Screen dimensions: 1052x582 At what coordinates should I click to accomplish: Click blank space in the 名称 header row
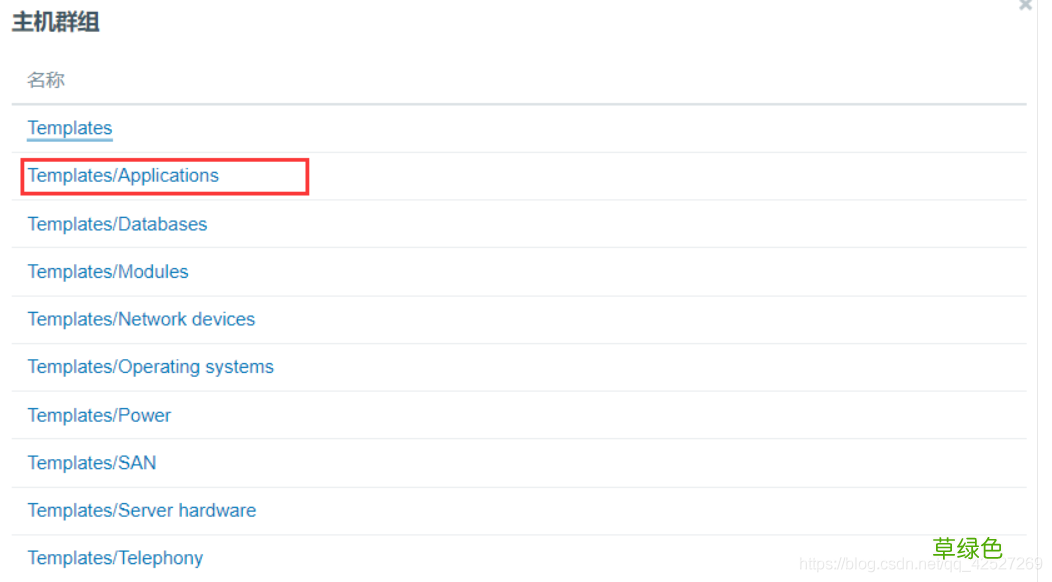(x=600, y=80)
